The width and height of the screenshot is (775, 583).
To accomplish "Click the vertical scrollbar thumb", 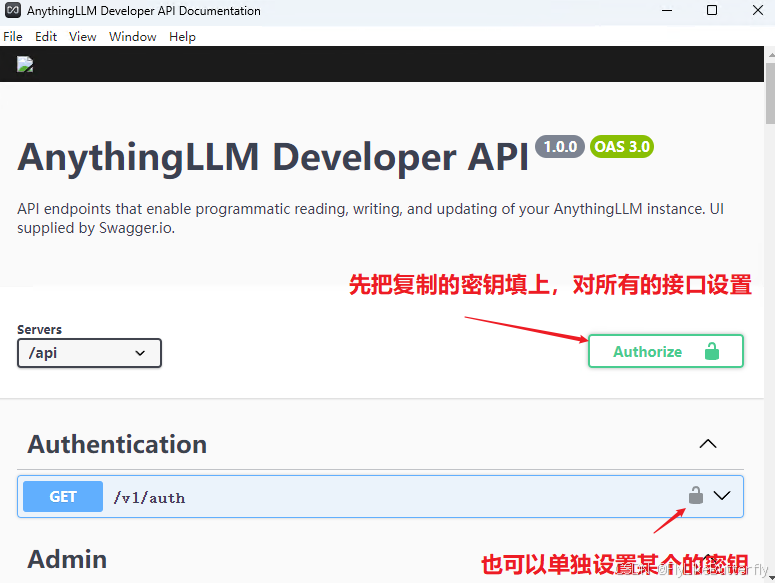I will pyautogui.click(x=770, y=93).
